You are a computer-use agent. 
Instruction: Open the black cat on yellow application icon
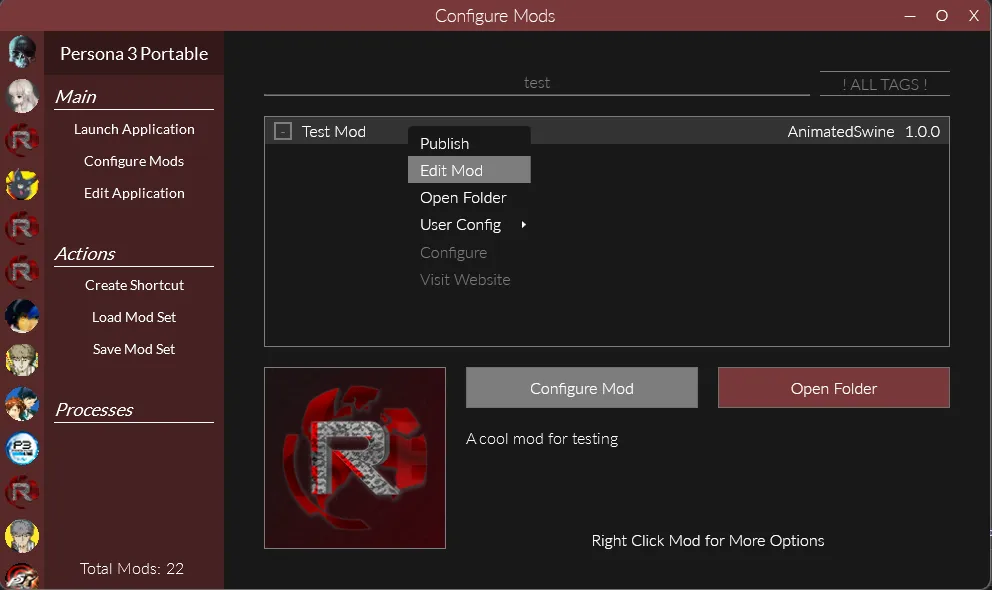22,185
